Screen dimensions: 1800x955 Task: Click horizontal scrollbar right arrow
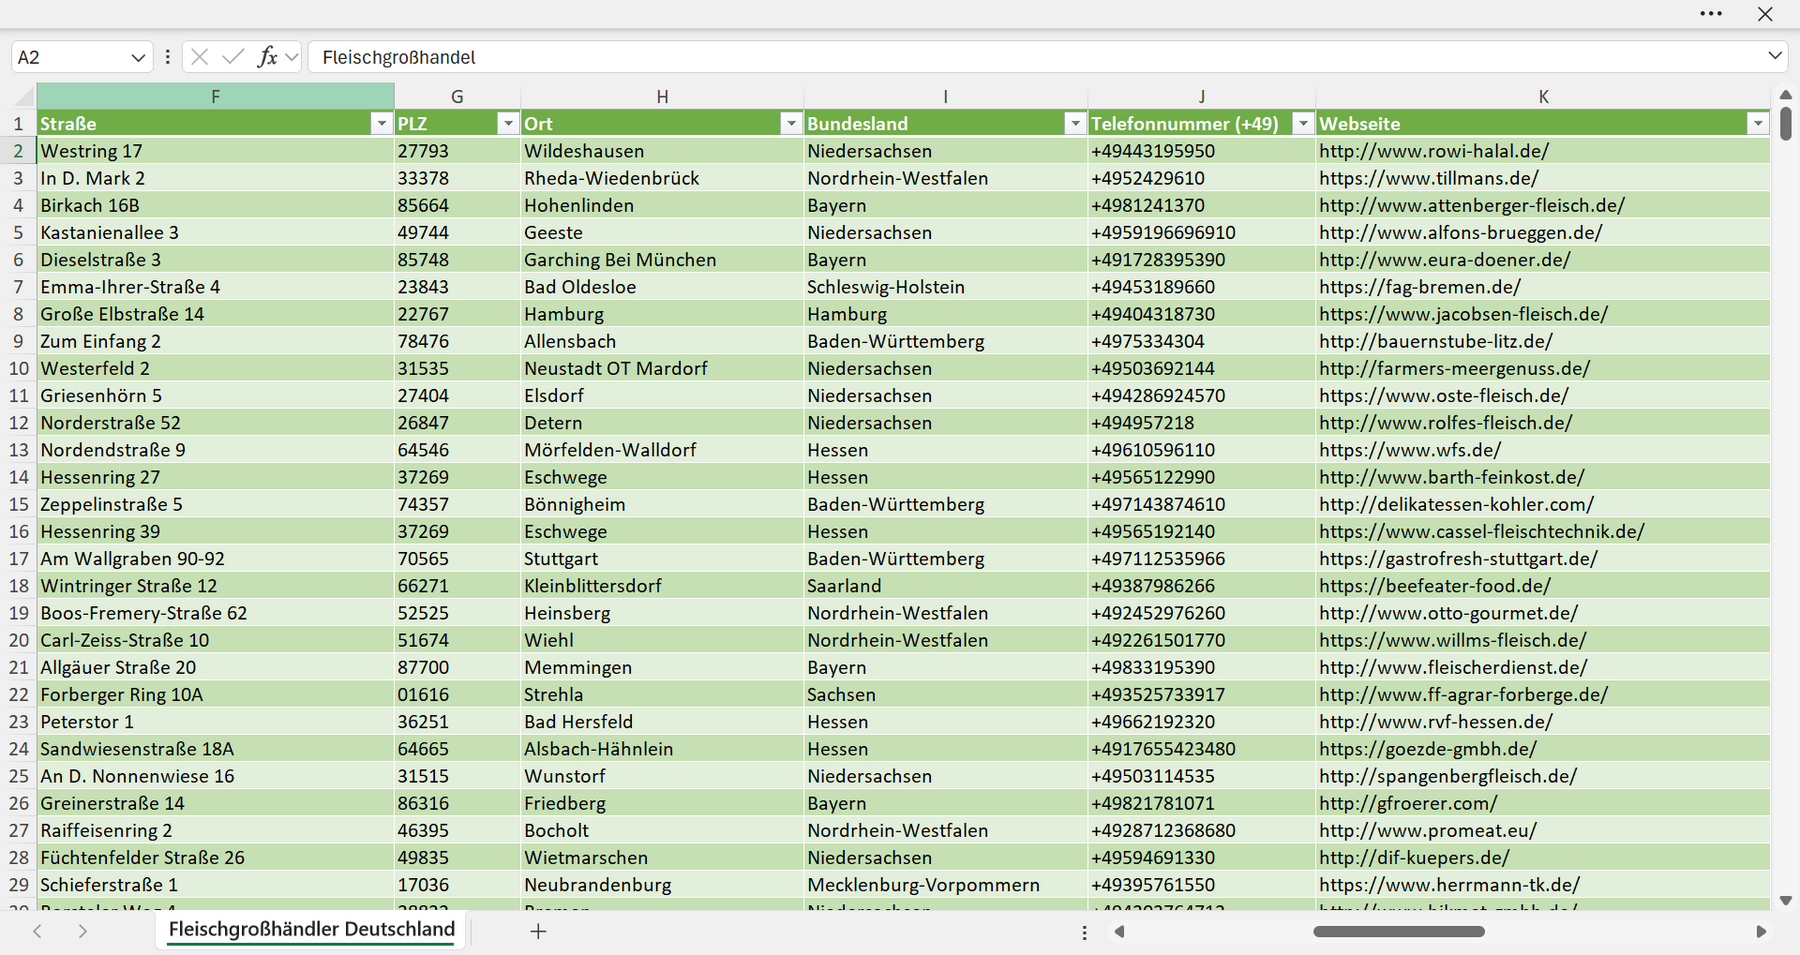tap(1761, 932)
